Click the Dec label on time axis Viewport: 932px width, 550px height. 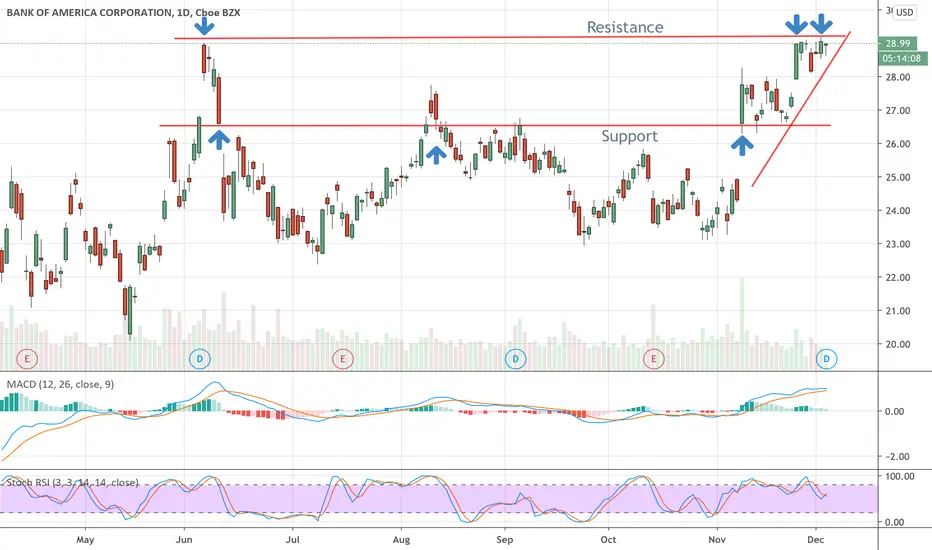[x=816, y=540]
